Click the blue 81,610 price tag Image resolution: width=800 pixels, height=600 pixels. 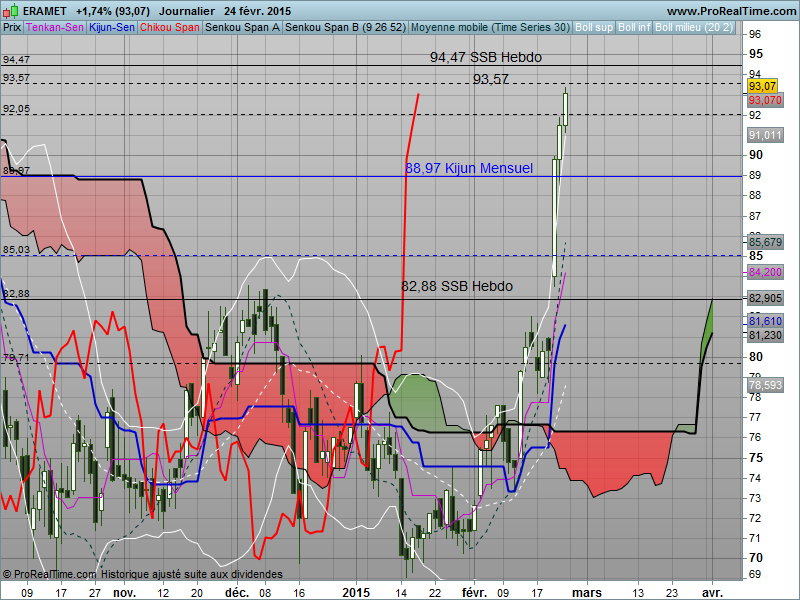[765, 321]
